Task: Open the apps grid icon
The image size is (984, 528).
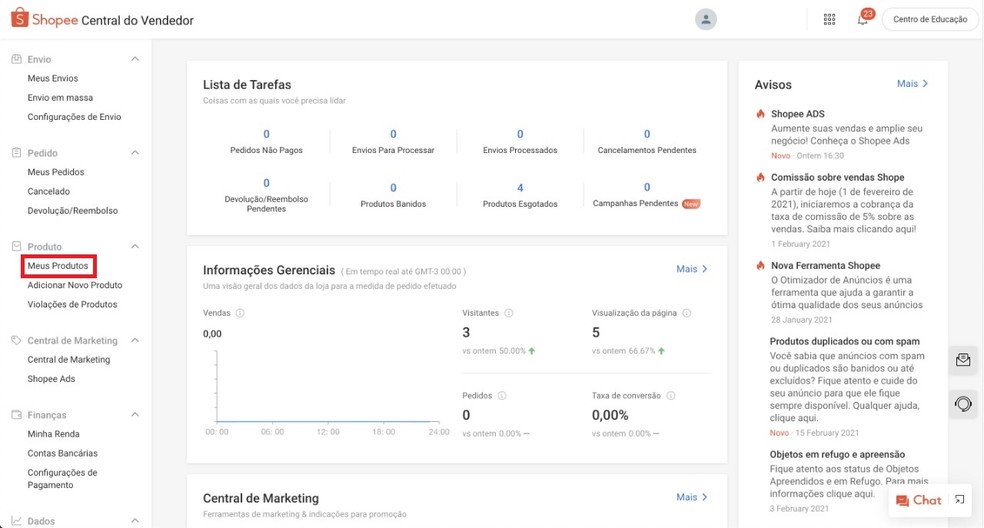Action: 830,19
